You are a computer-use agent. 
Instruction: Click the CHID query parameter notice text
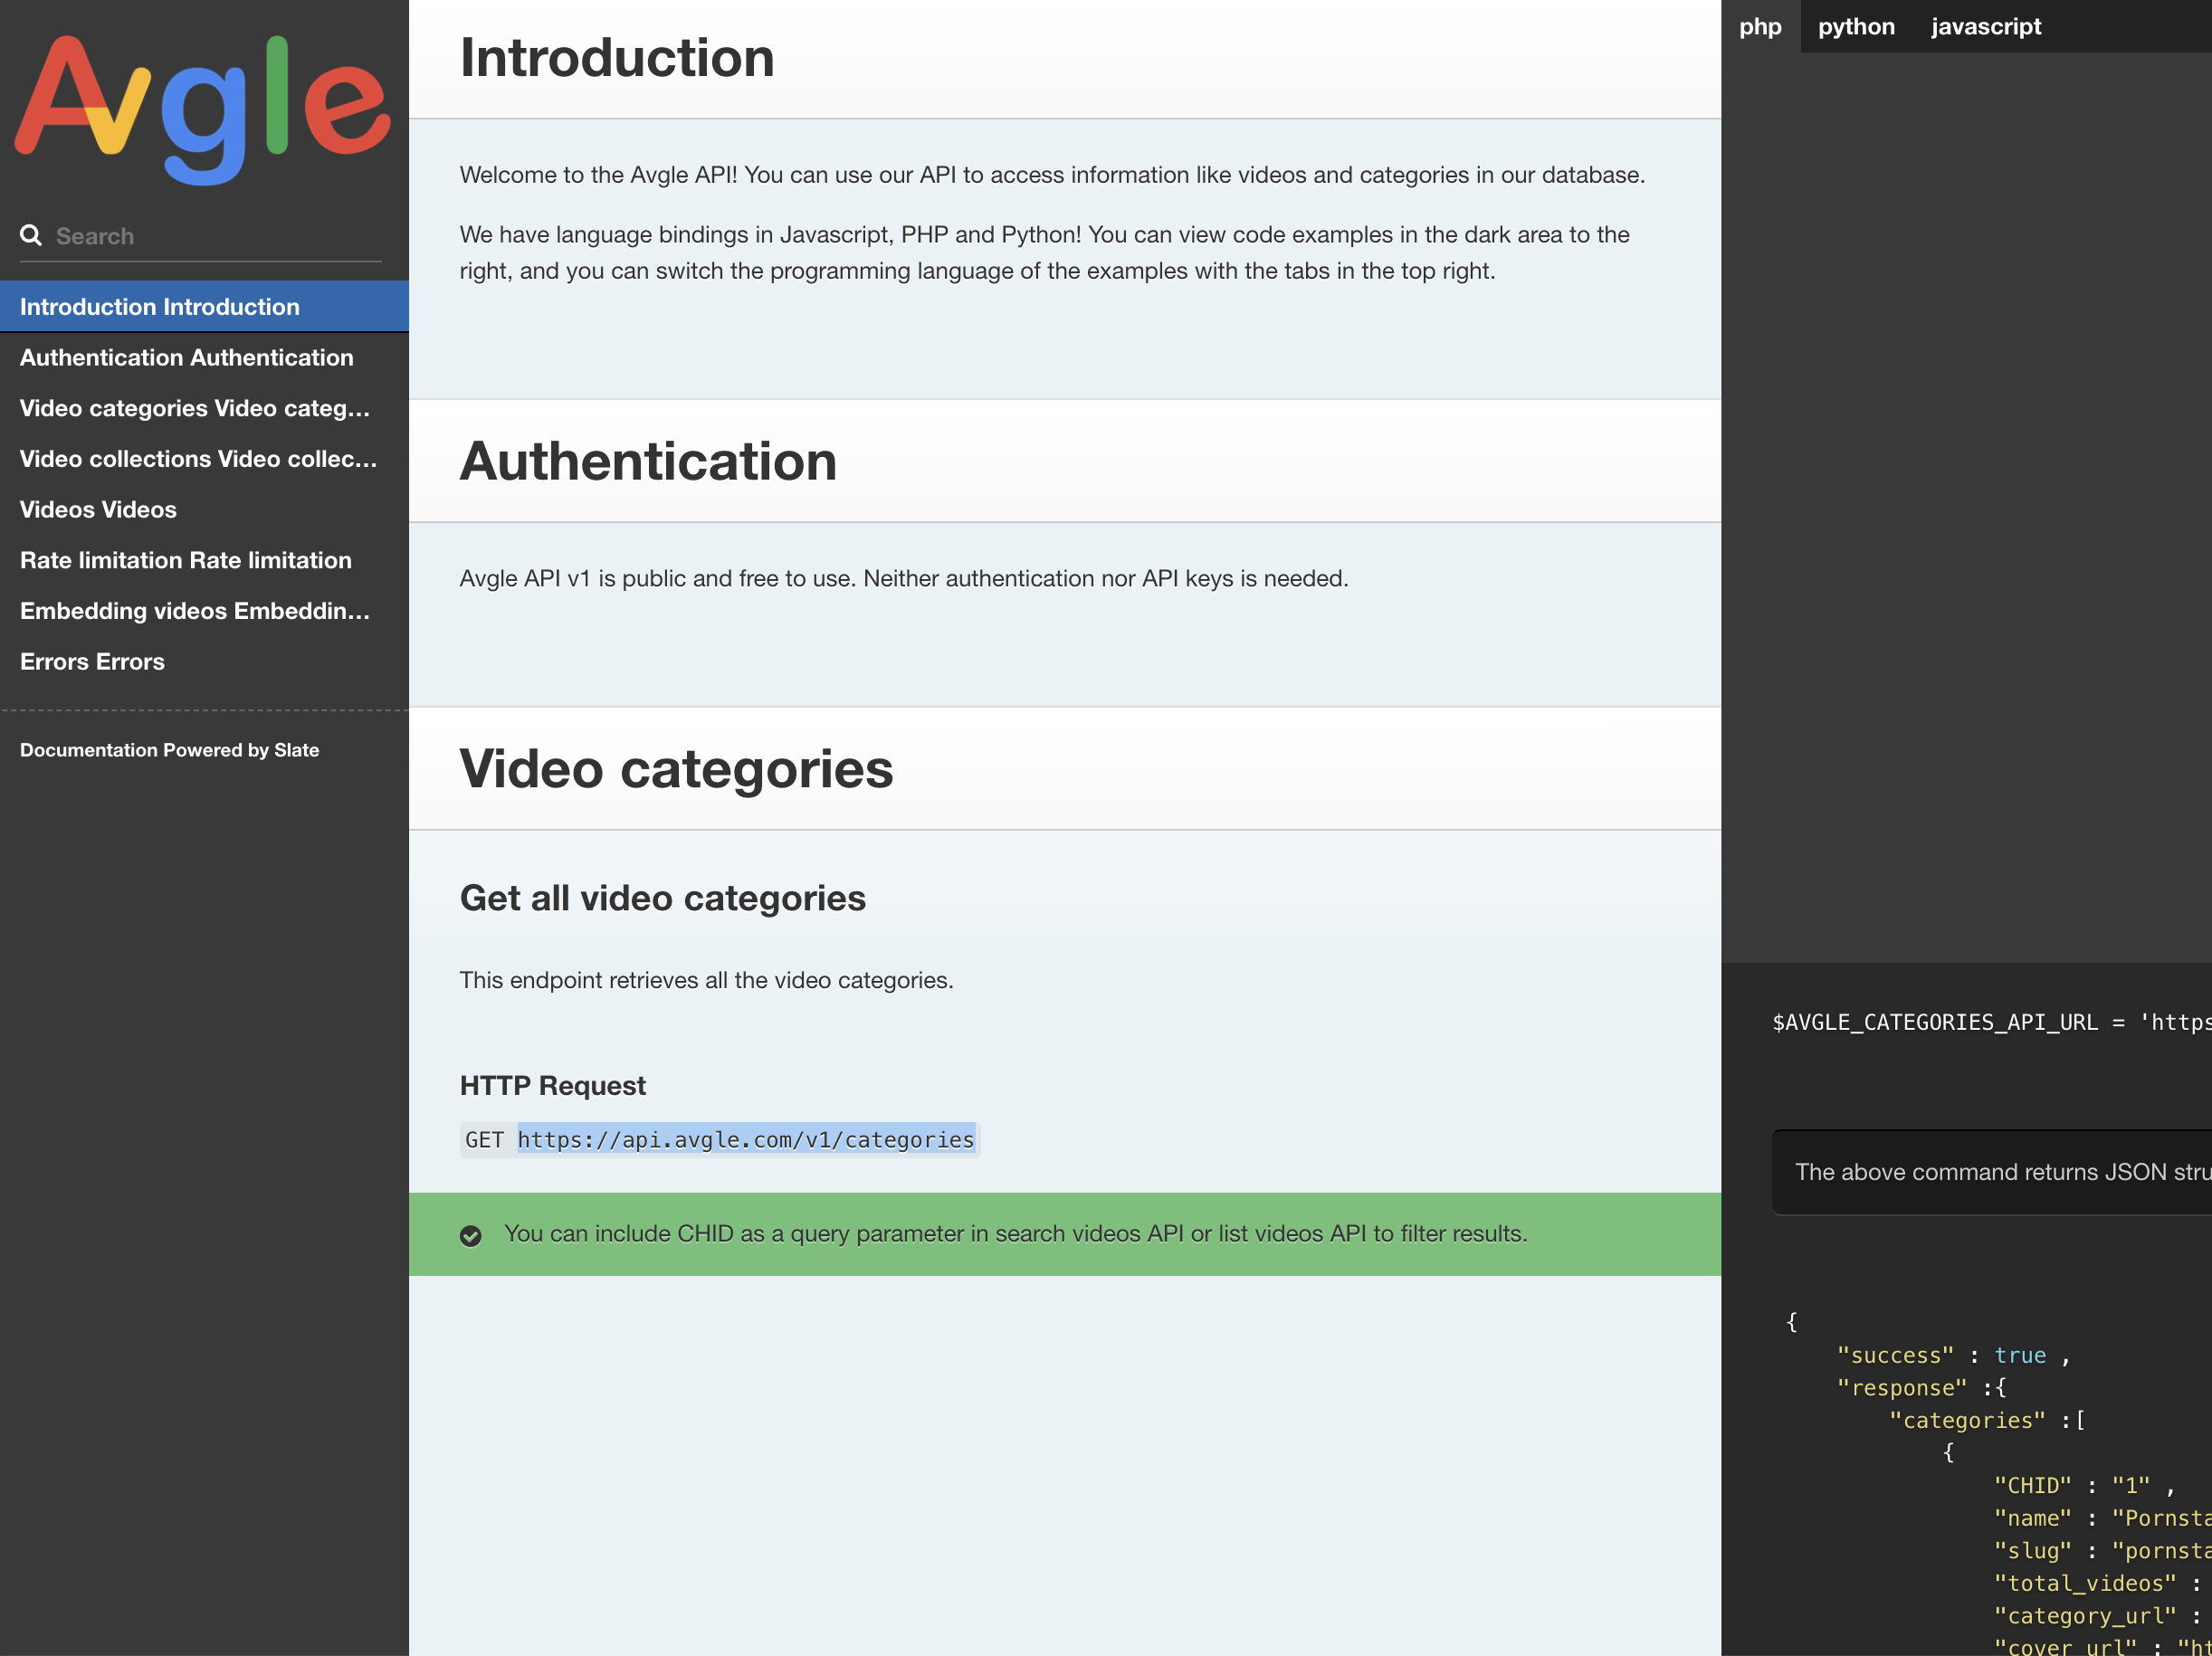click(1015, 1234)
